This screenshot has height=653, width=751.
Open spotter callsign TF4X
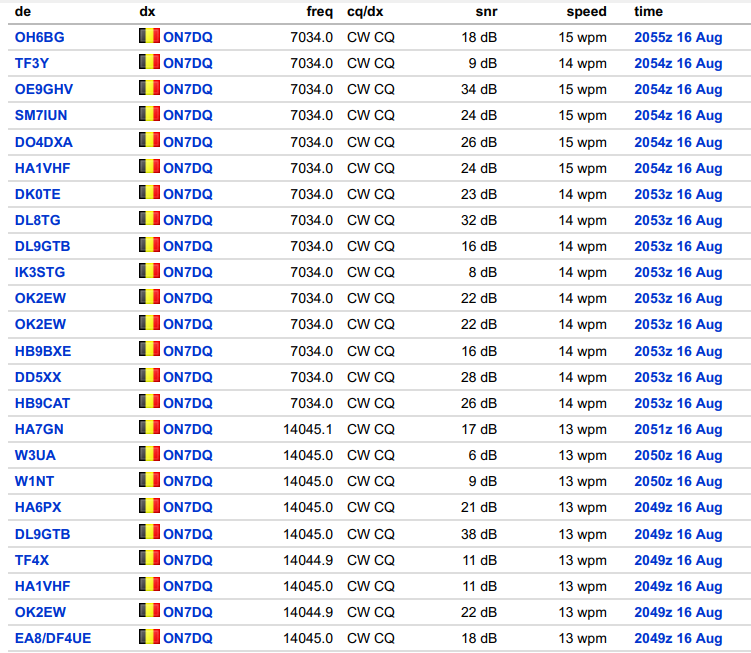pyautogui.click(x=32, y=560)
